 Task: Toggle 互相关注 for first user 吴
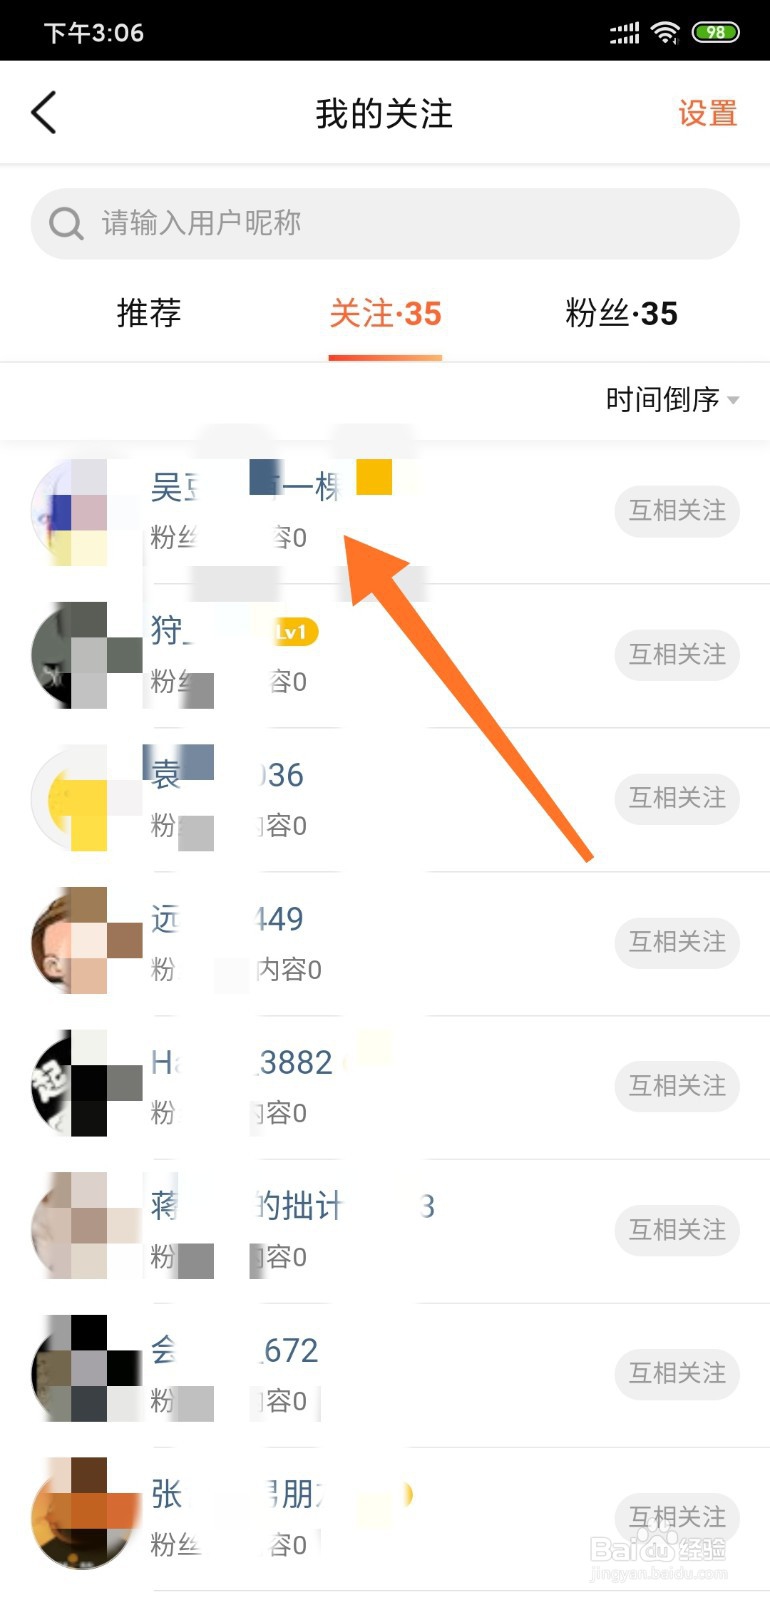pyautogui.click(x=677, y=511)
